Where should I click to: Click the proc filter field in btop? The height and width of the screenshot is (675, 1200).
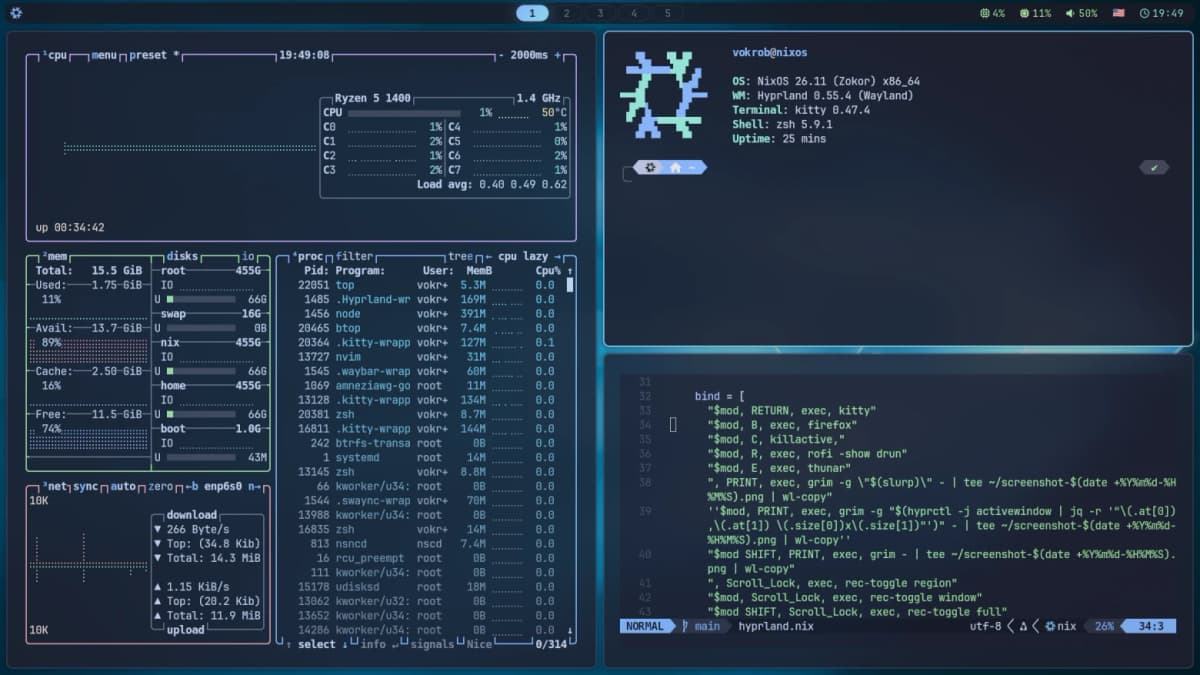[354, 256]
